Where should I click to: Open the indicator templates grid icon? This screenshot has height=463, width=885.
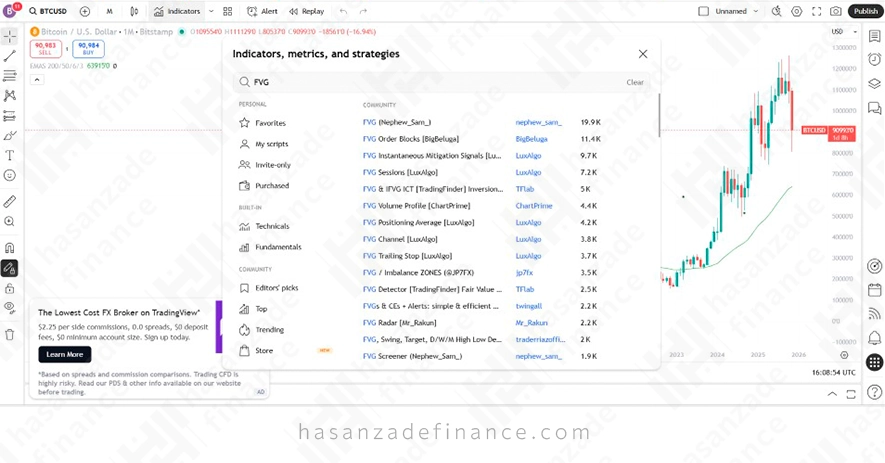click(227, 11)
